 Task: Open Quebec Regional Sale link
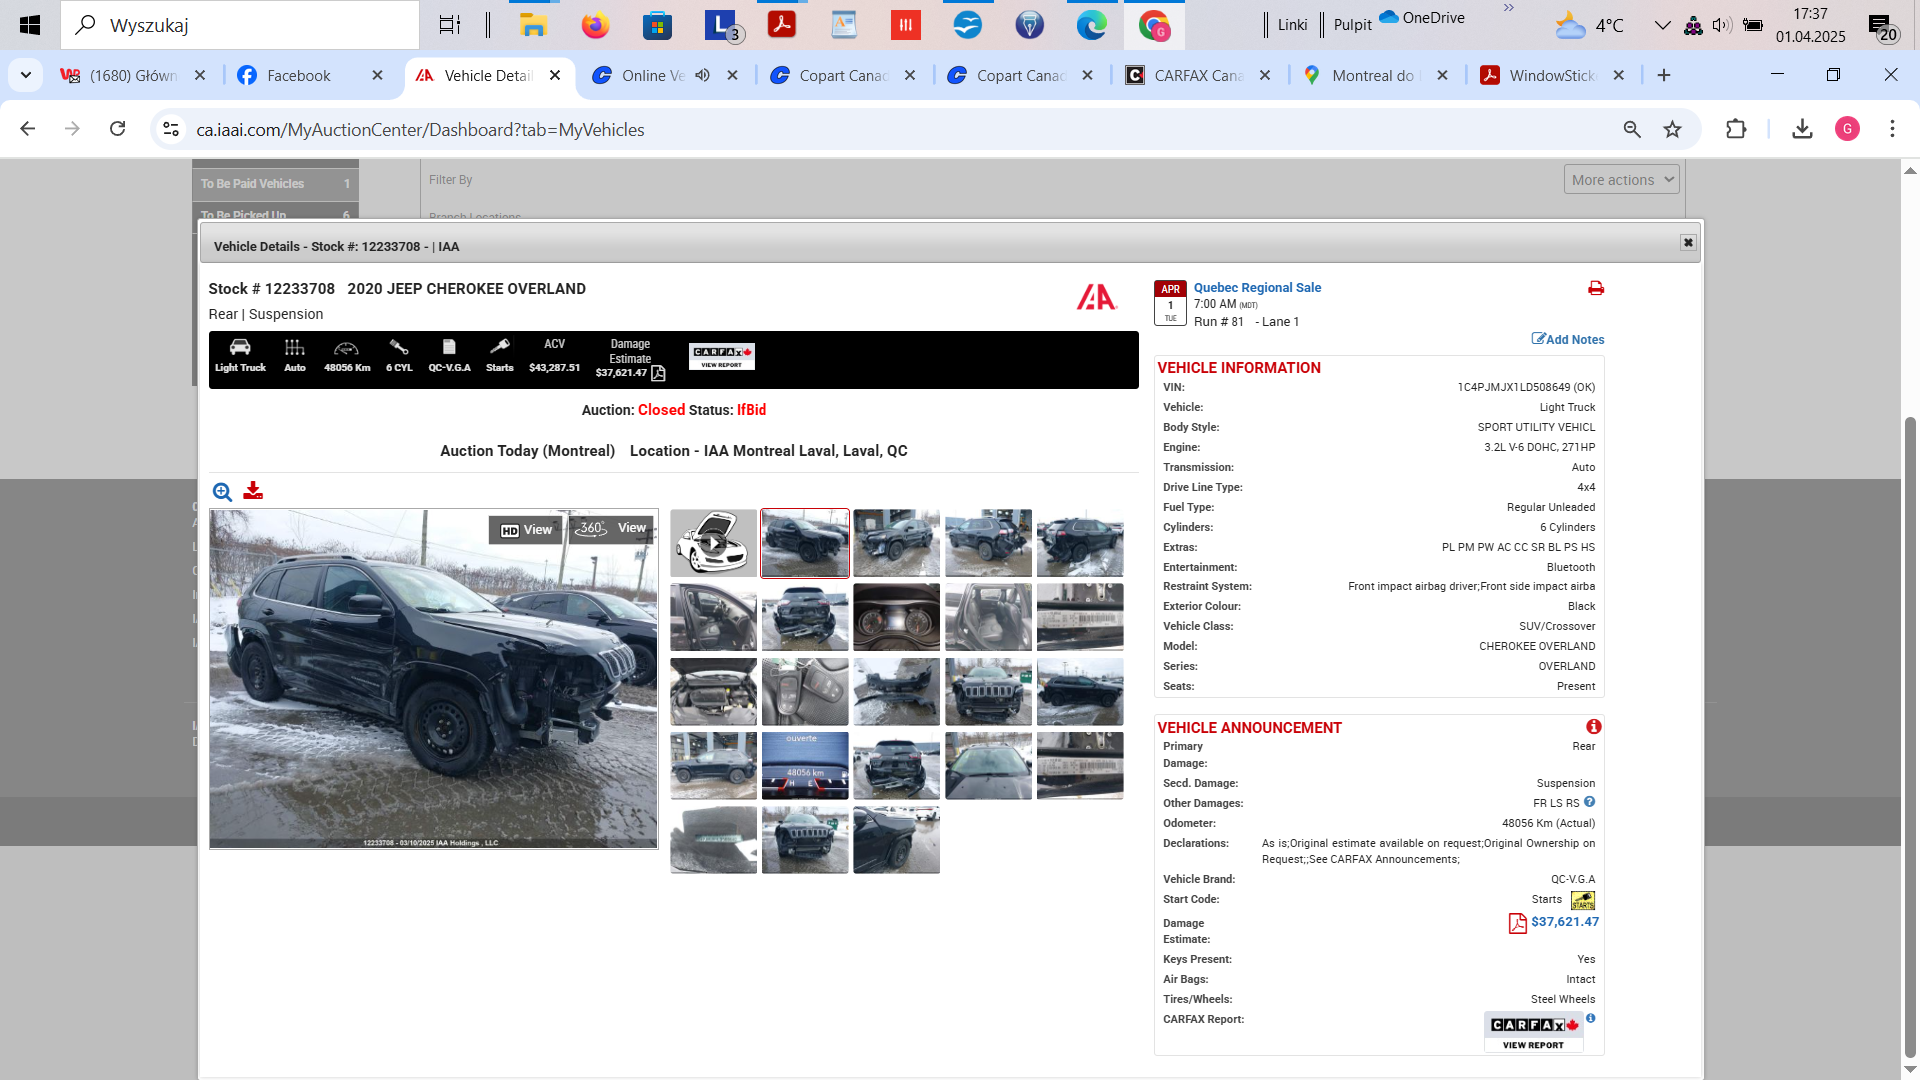click(1257, 287)
